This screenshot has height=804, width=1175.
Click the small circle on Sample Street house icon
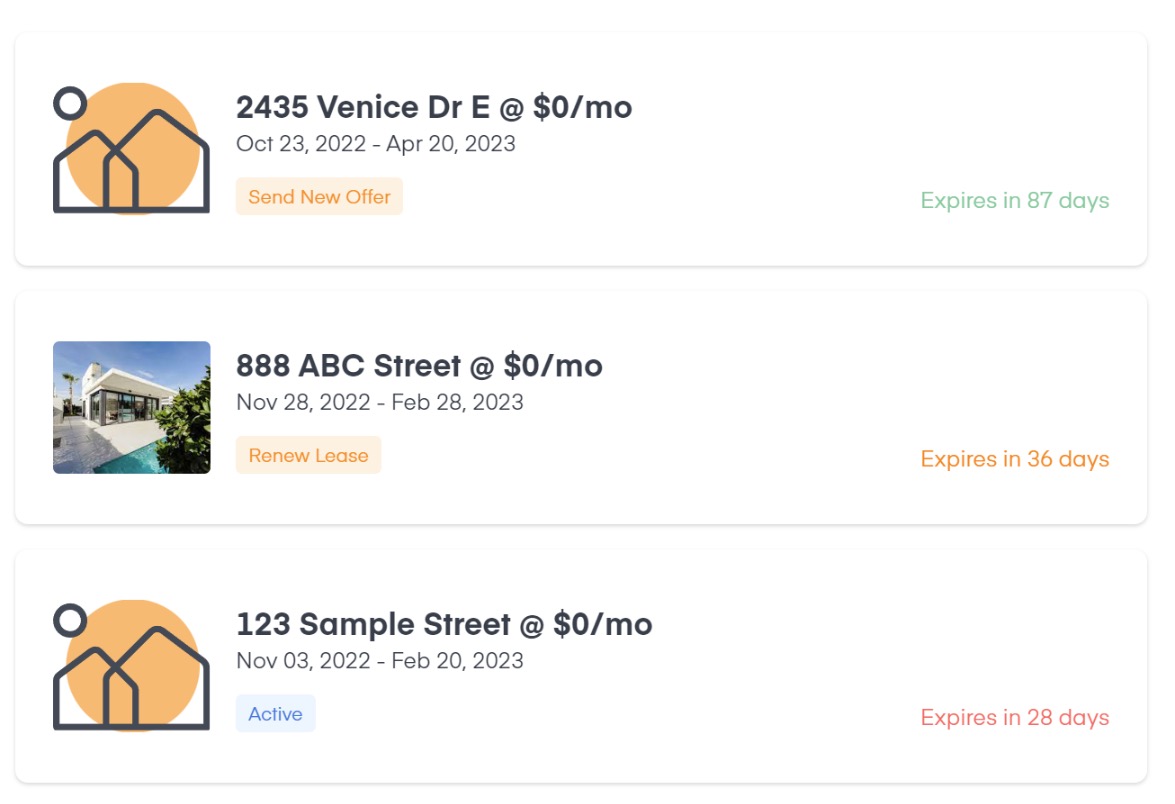point(70,620)
